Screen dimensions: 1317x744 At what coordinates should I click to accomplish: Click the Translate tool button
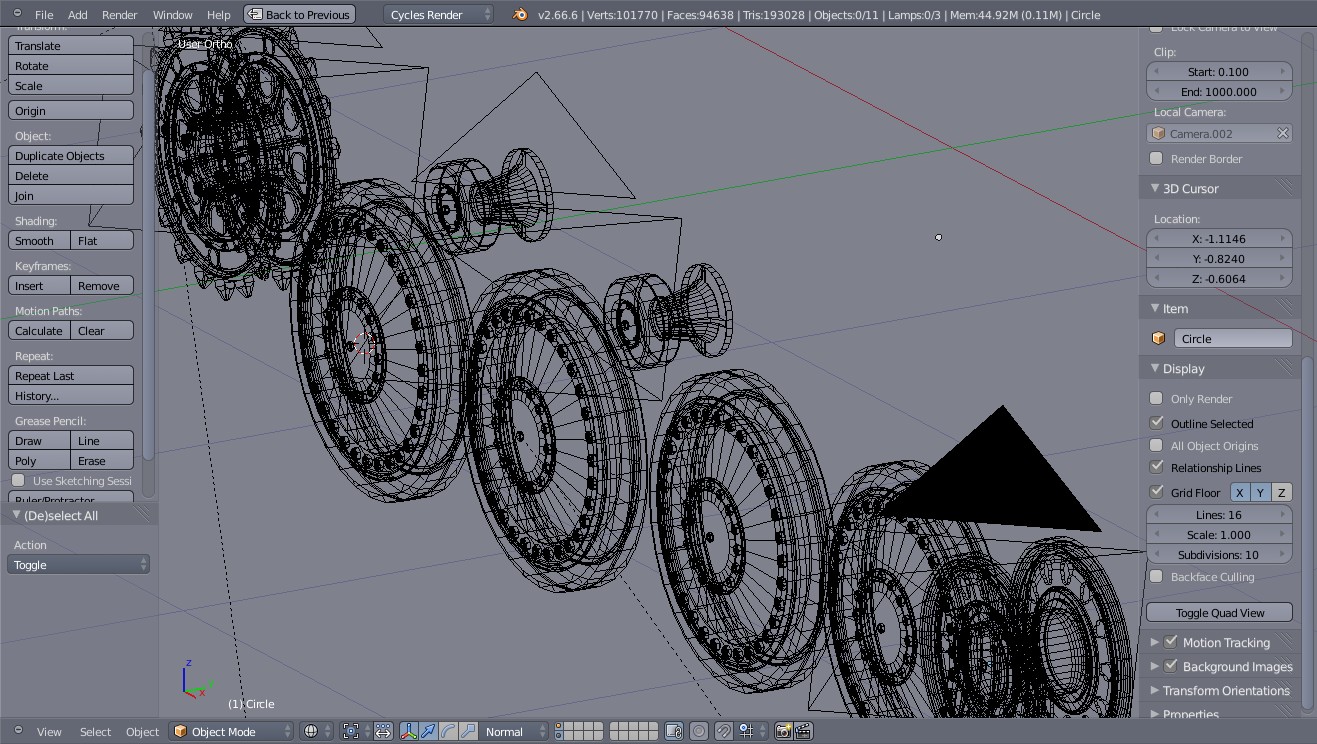point(71,46)
